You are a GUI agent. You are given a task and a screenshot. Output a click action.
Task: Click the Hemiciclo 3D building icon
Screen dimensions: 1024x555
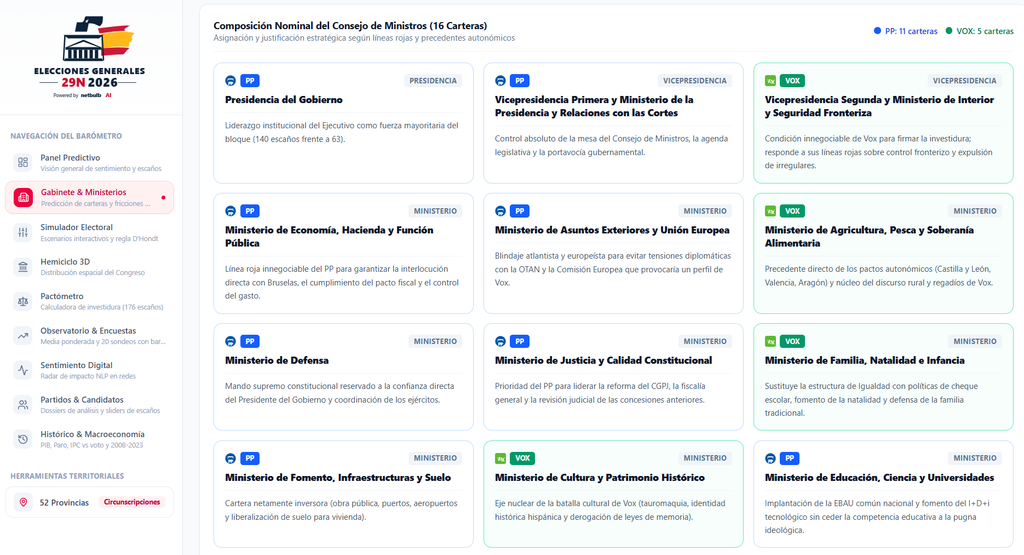[x=23, y=266]
